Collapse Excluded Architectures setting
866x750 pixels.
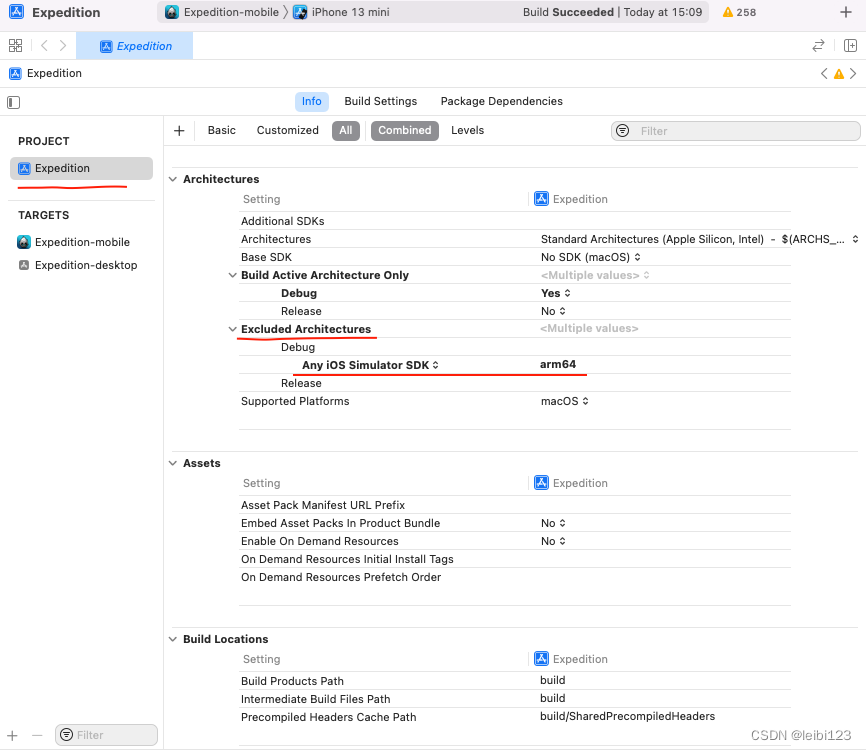233,329
